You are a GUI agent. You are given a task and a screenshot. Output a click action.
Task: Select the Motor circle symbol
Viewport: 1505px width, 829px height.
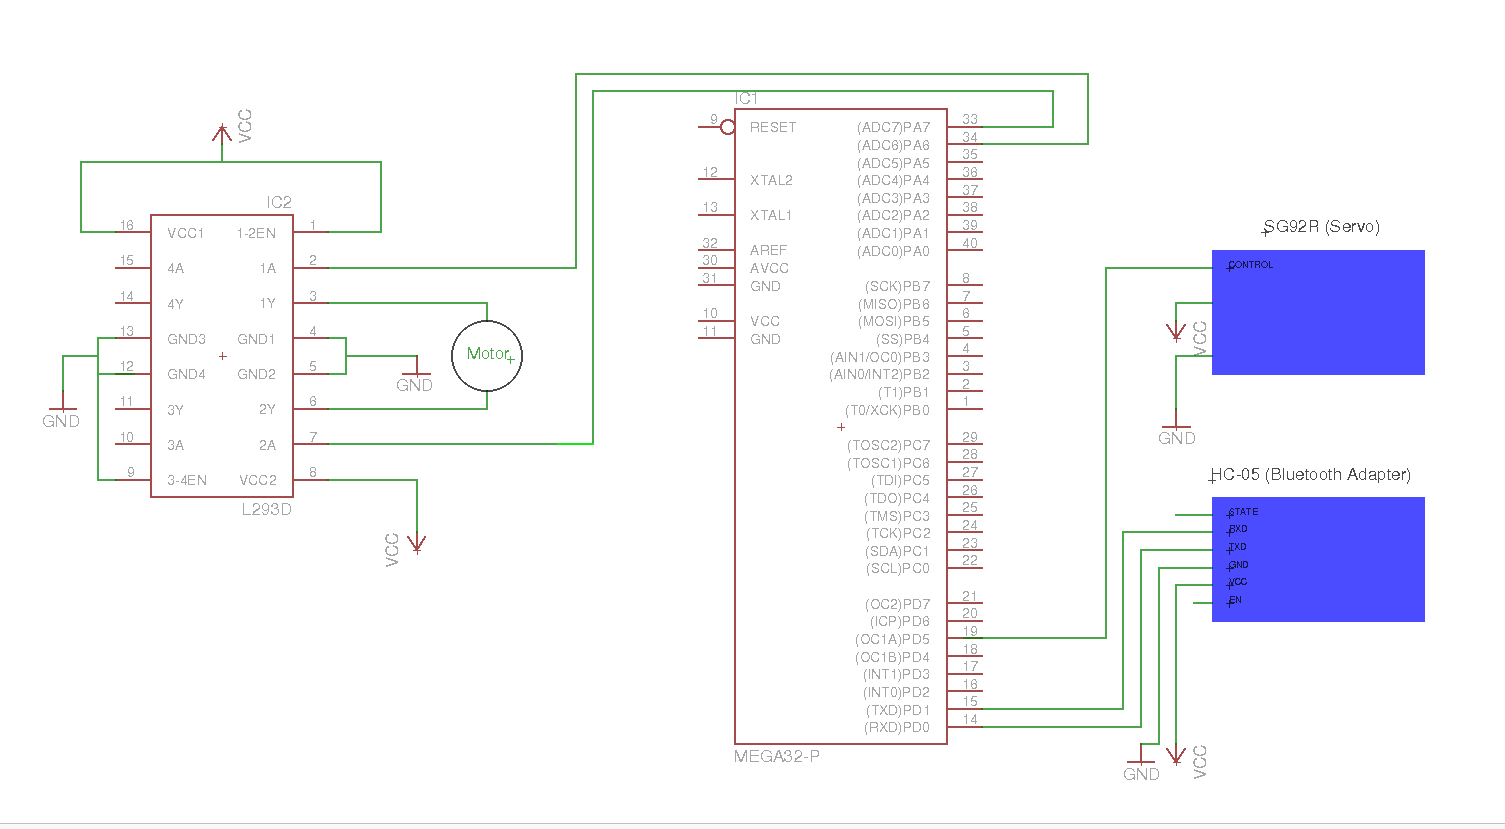487,355
